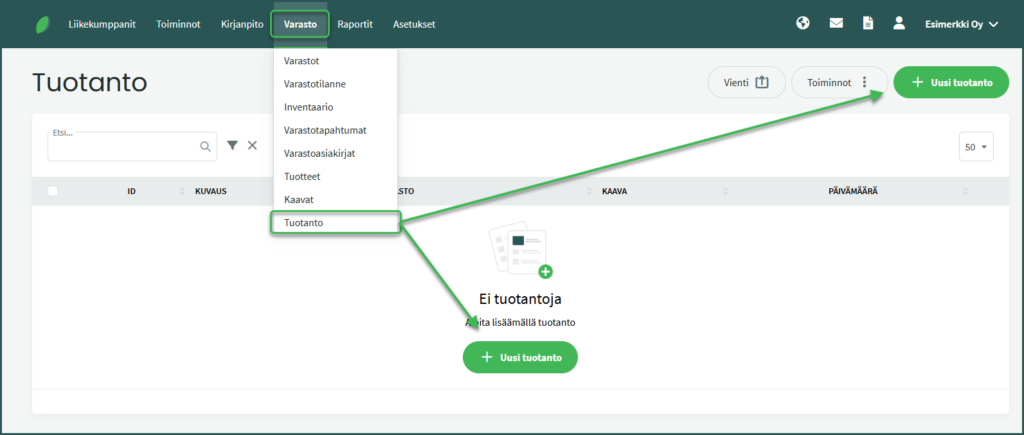The image size is (1024, 435).
Task: Open the envelope messages icon
Action: click(x=836, y=23)
